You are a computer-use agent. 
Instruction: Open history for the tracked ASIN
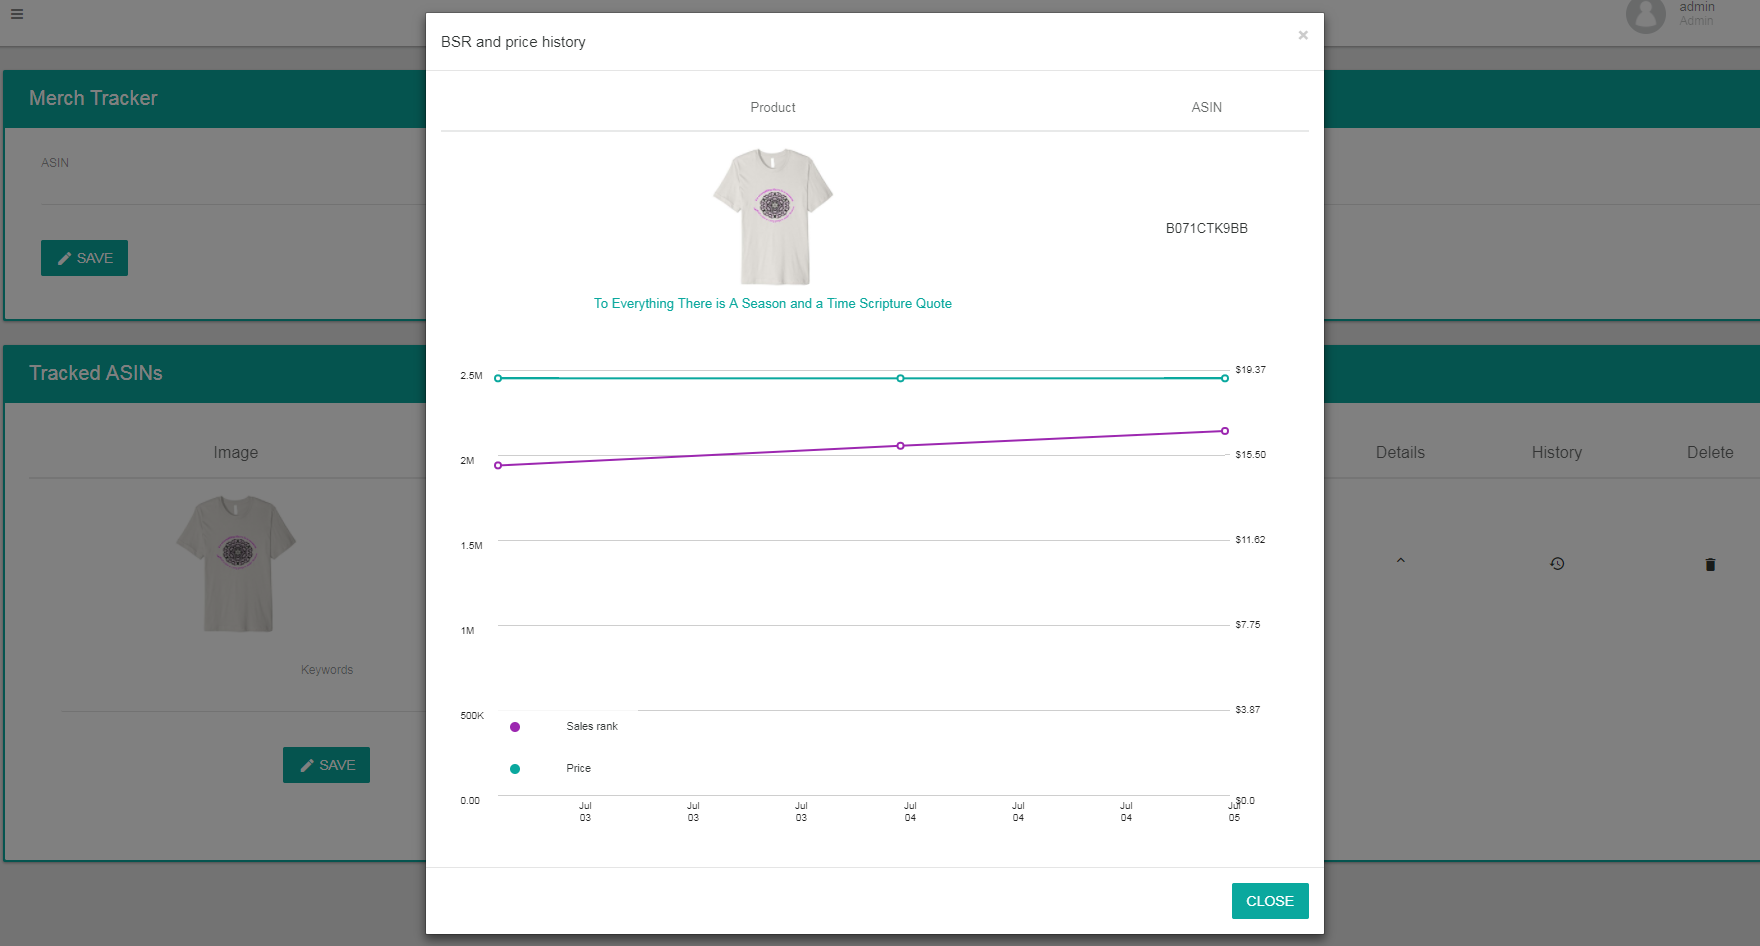(1556, 563)
